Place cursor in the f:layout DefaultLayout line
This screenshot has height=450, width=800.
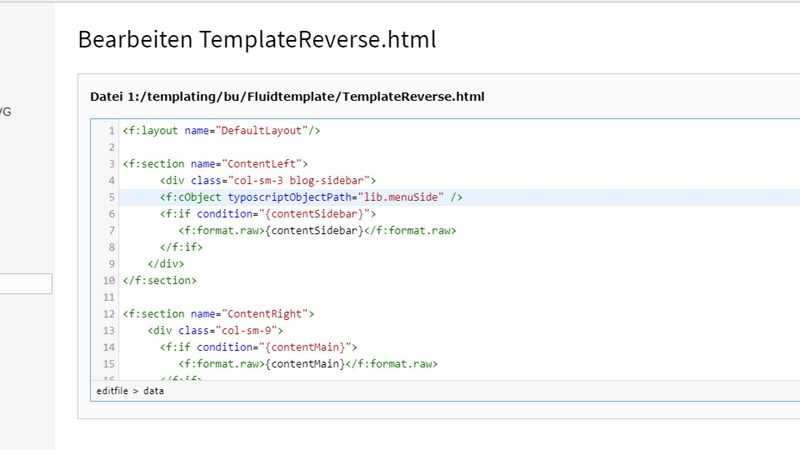coord(221,130)
